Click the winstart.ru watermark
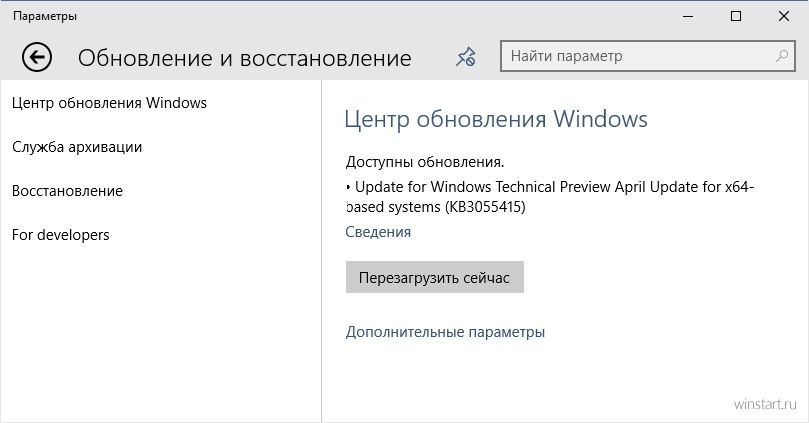Screen dimensions: 809x423 pos(765,404)
